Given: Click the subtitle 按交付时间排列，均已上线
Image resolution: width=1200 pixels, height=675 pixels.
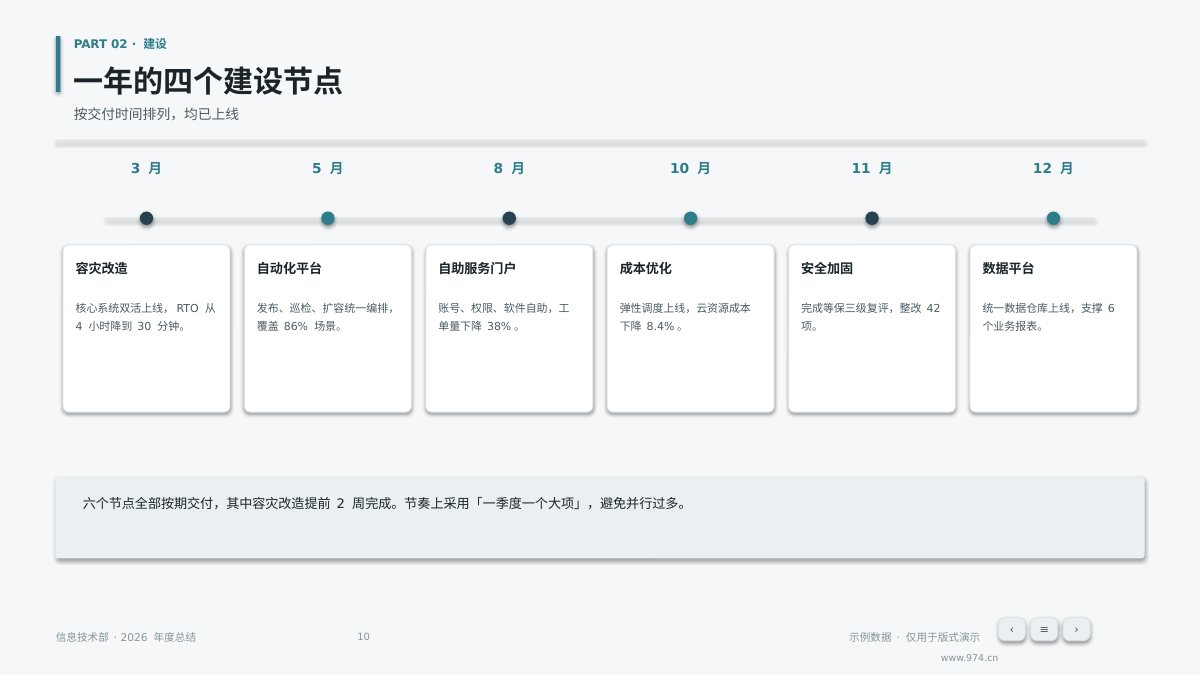Looking at the screenshot, I should tap(156, 114).
